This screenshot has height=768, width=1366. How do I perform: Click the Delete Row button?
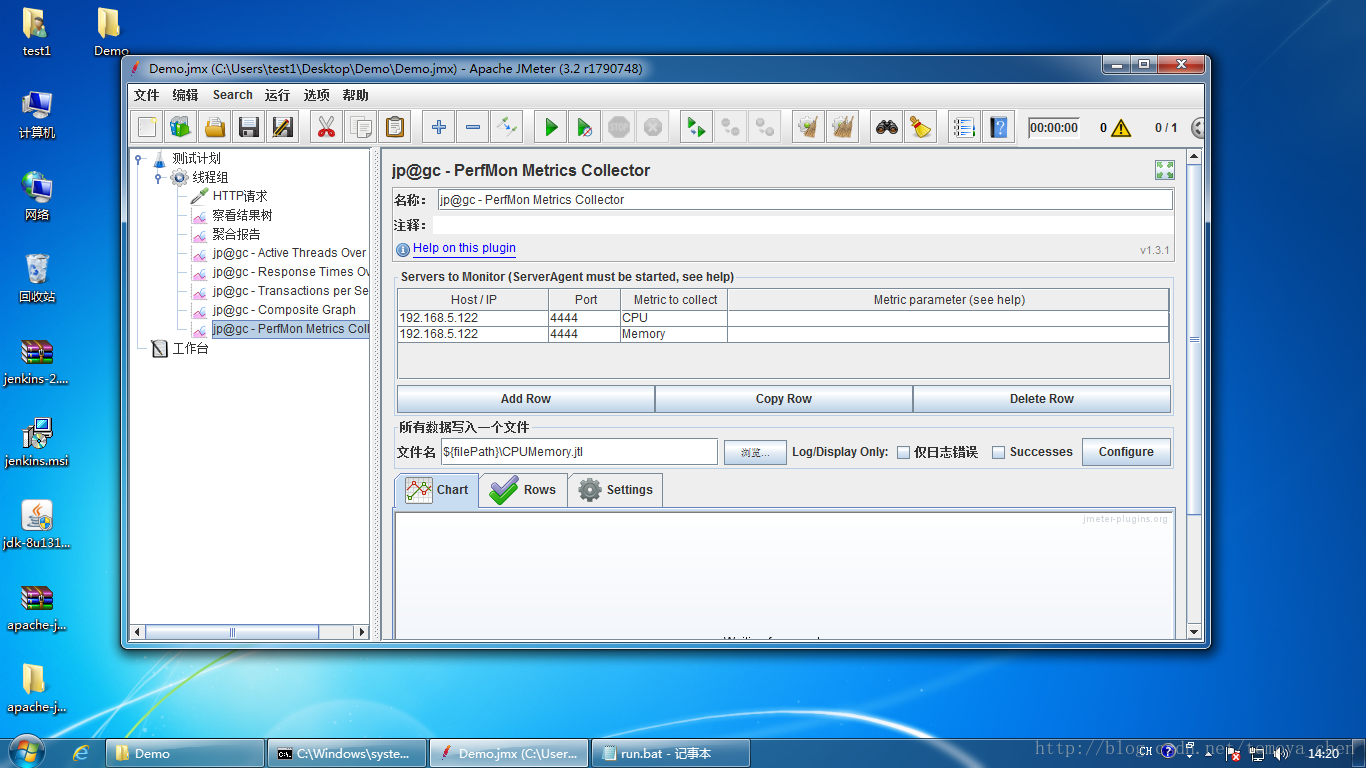(x=1042, y=399)
